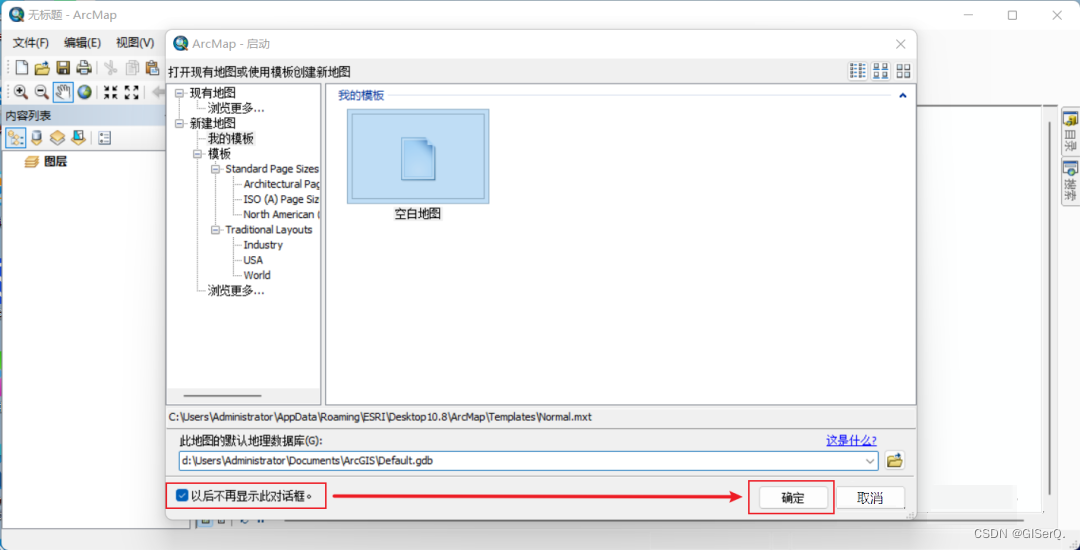This screenshot has height=550, width=1080.
Task: Switch dialog to tiles view icon
Action: (903, 70)
